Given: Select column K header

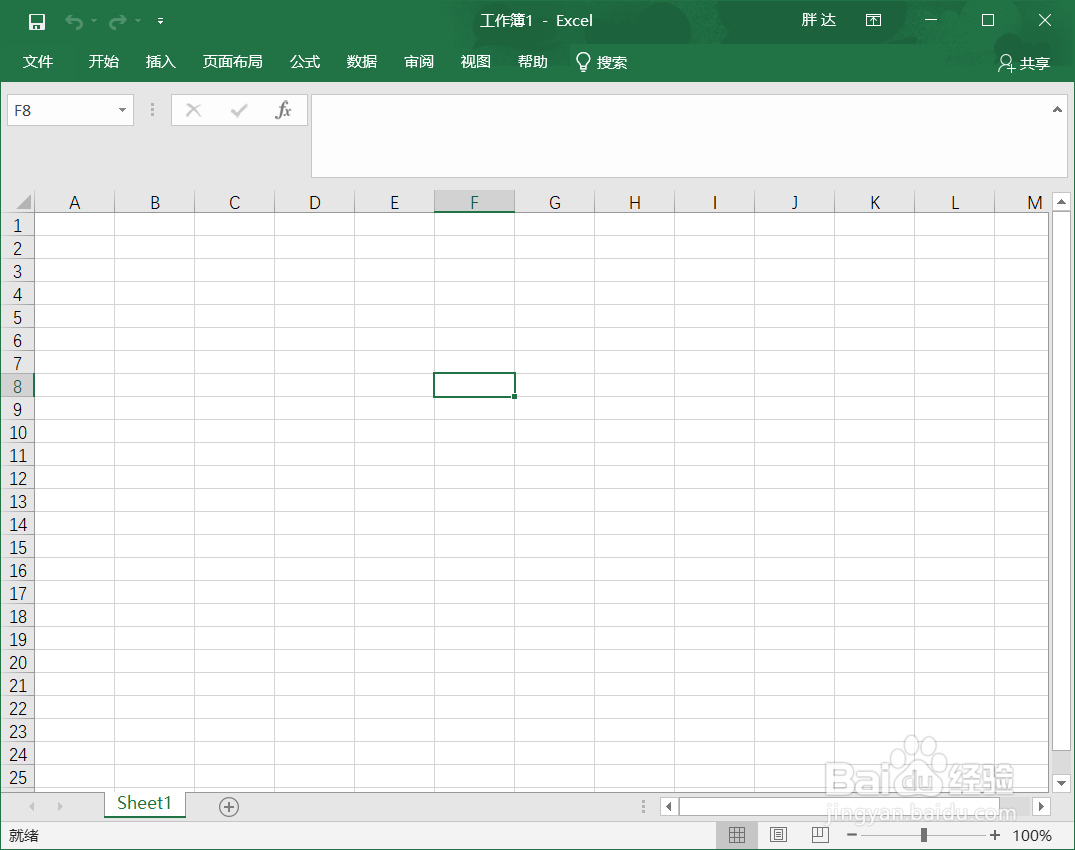Looking at the screenshot, I should [875, 202].
